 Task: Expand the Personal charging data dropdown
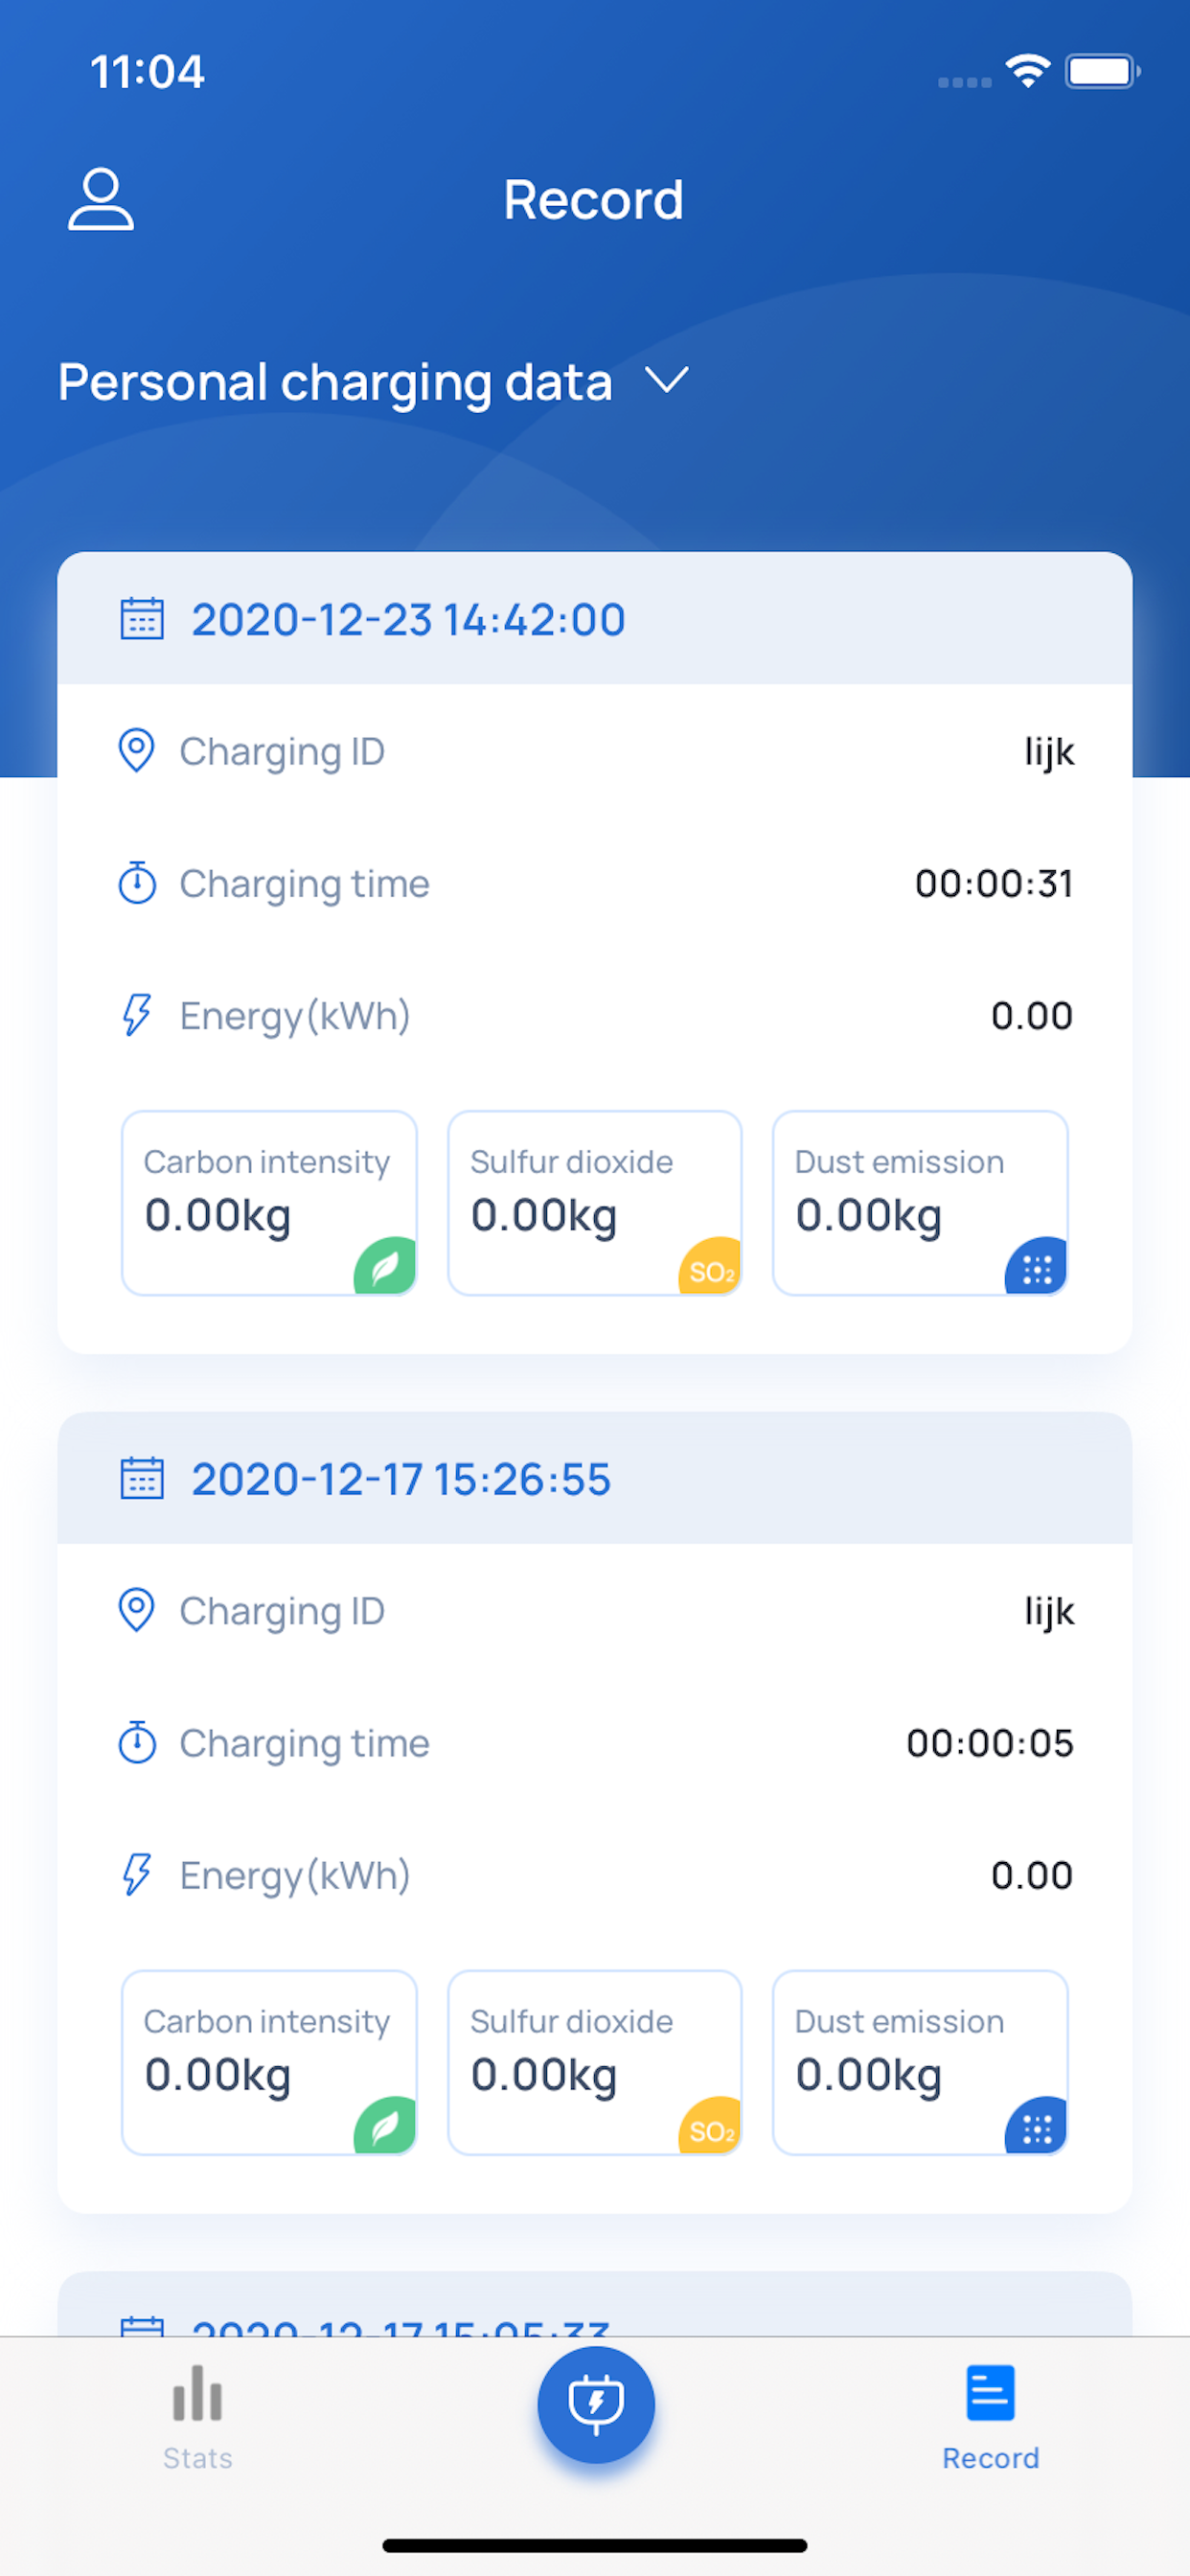[666, 381]
